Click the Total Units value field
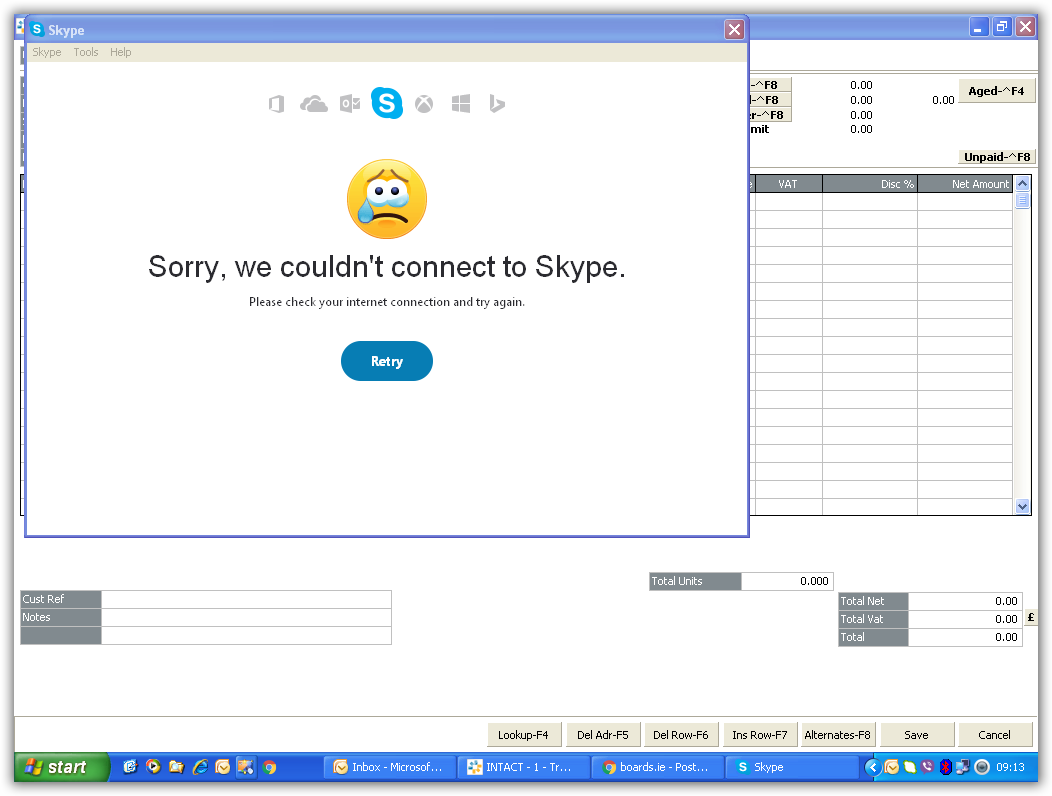 [787, 581]
